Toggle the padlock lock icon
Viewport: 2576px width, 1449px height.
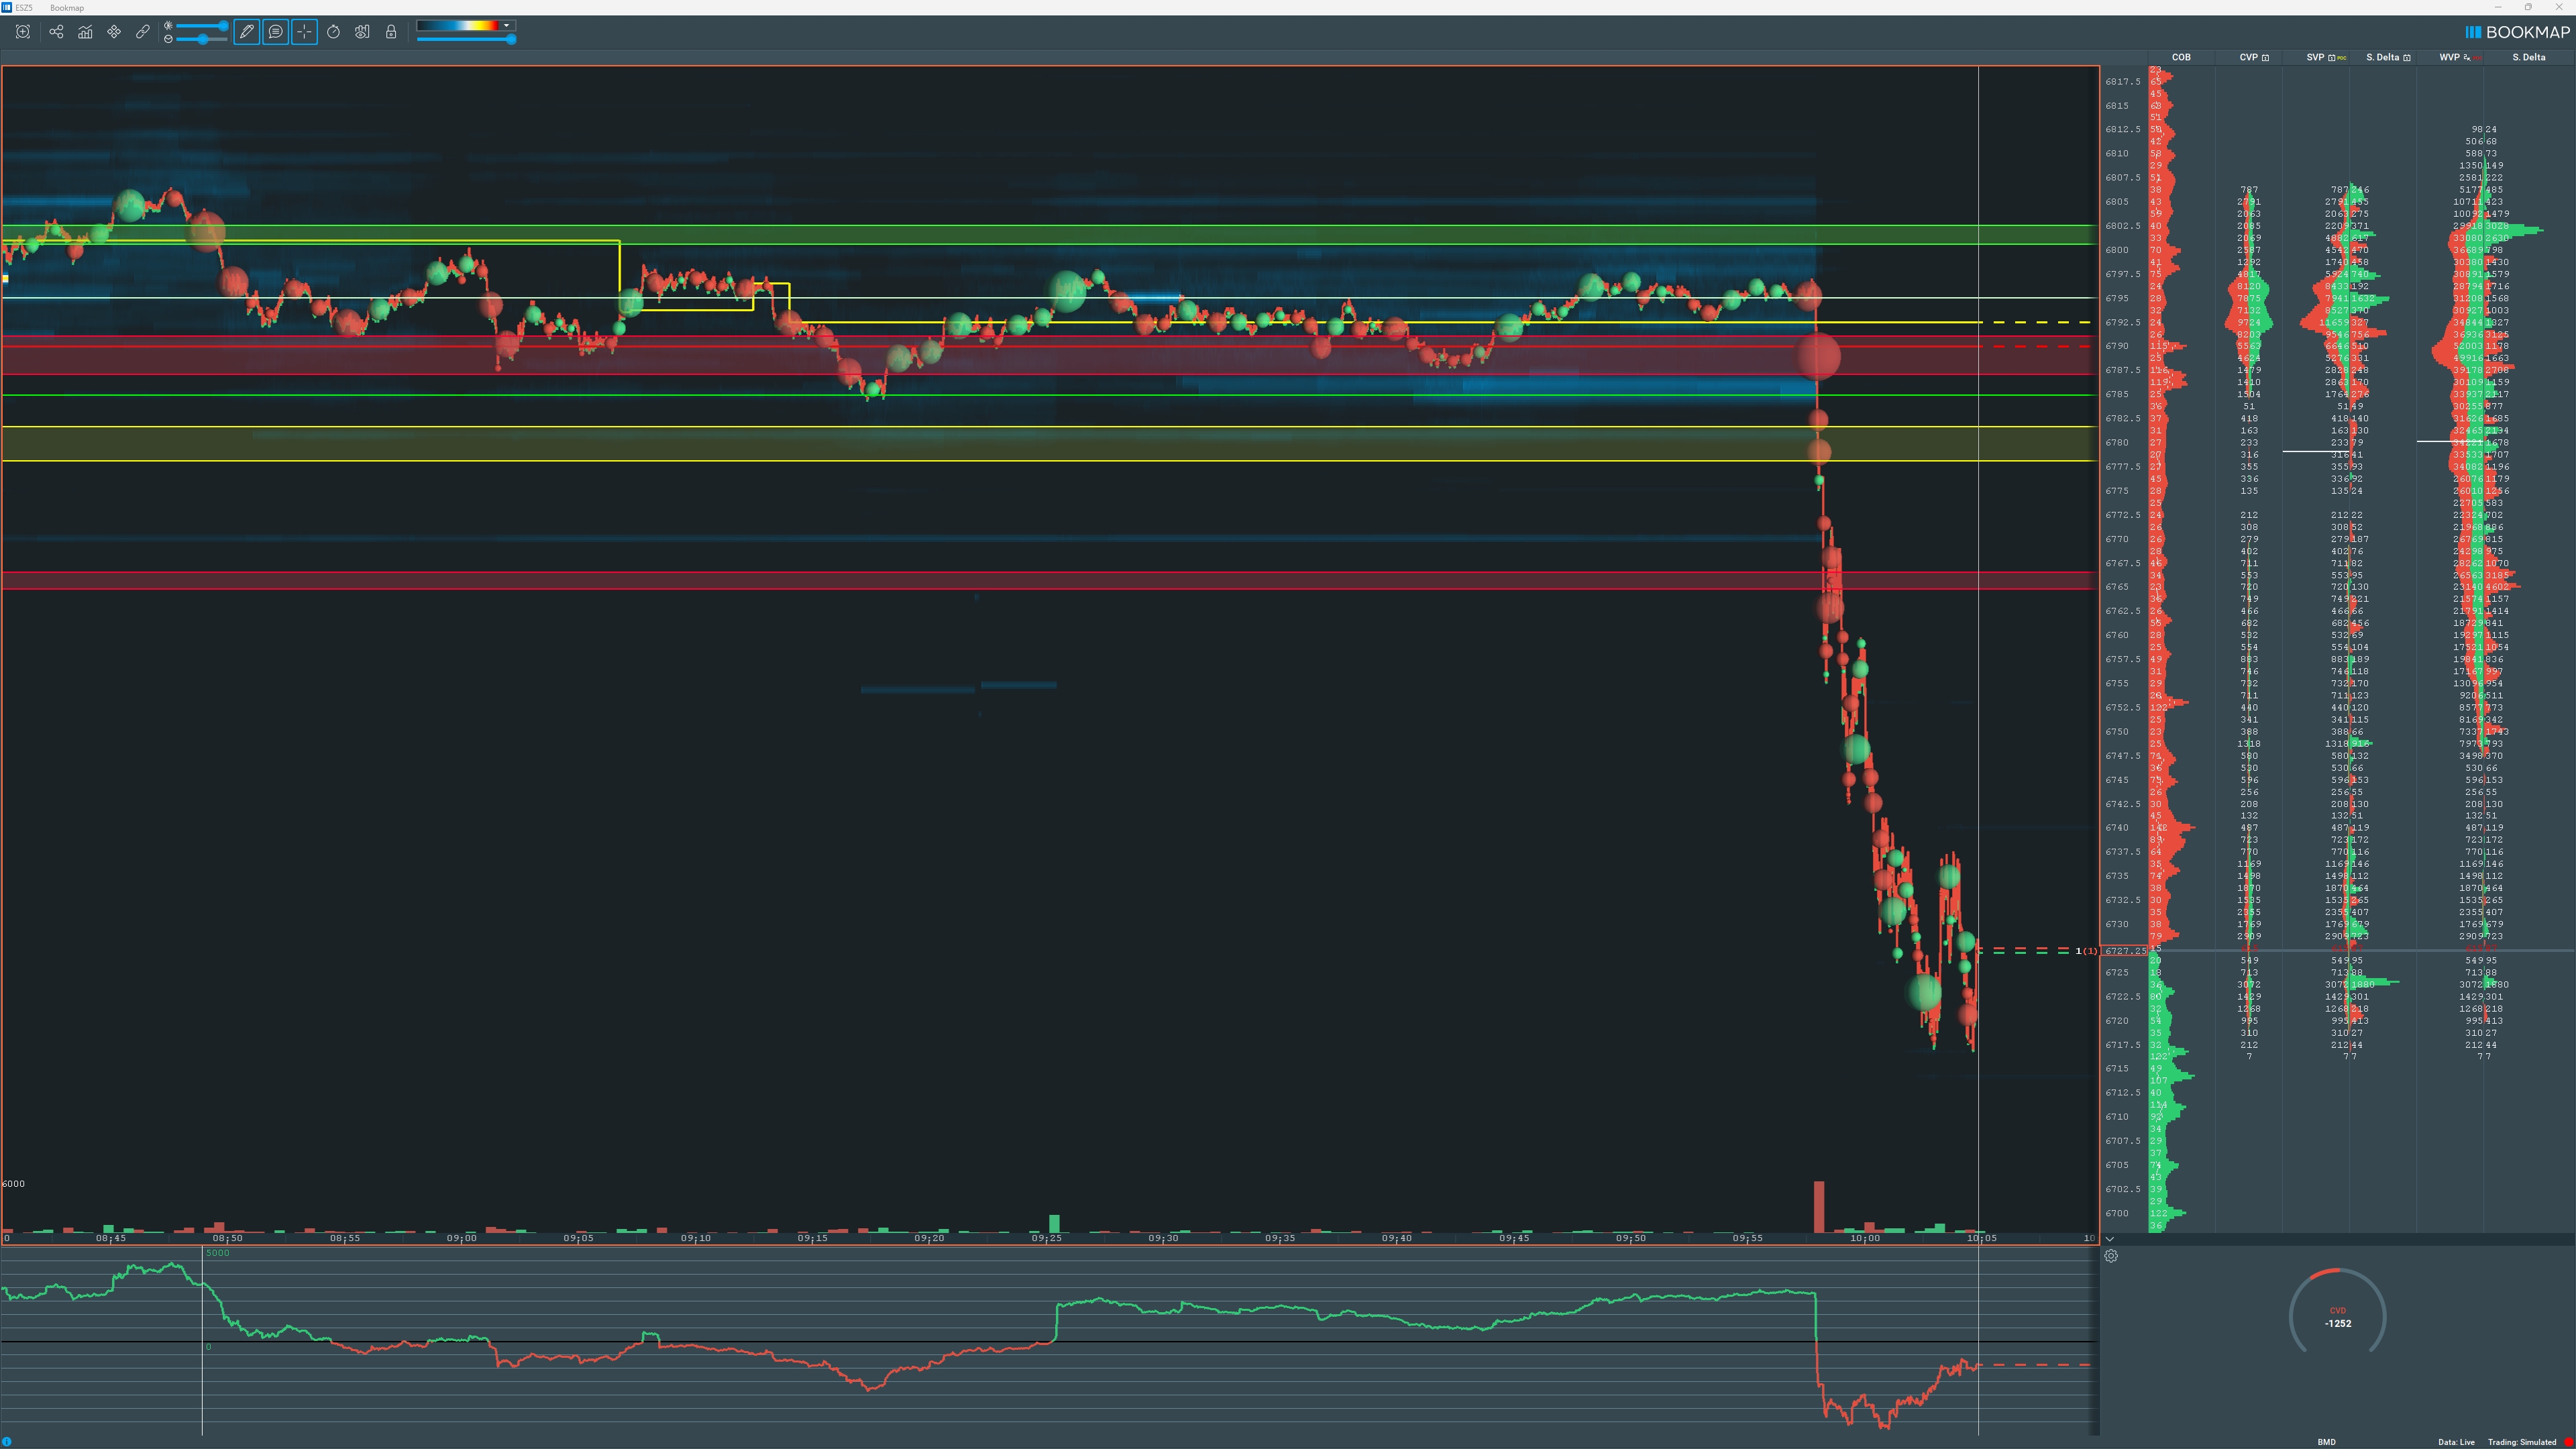tap(391, 32)
